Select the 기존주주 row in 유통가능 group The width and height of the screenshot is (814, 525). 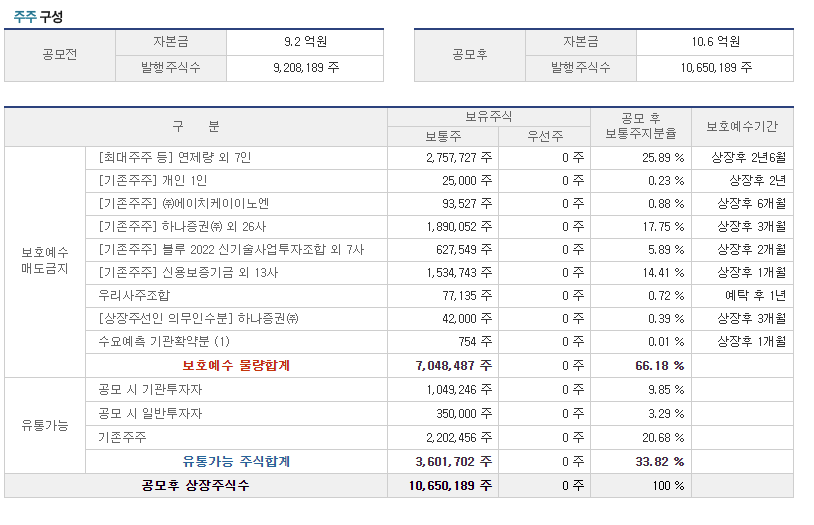pos(236,438)
